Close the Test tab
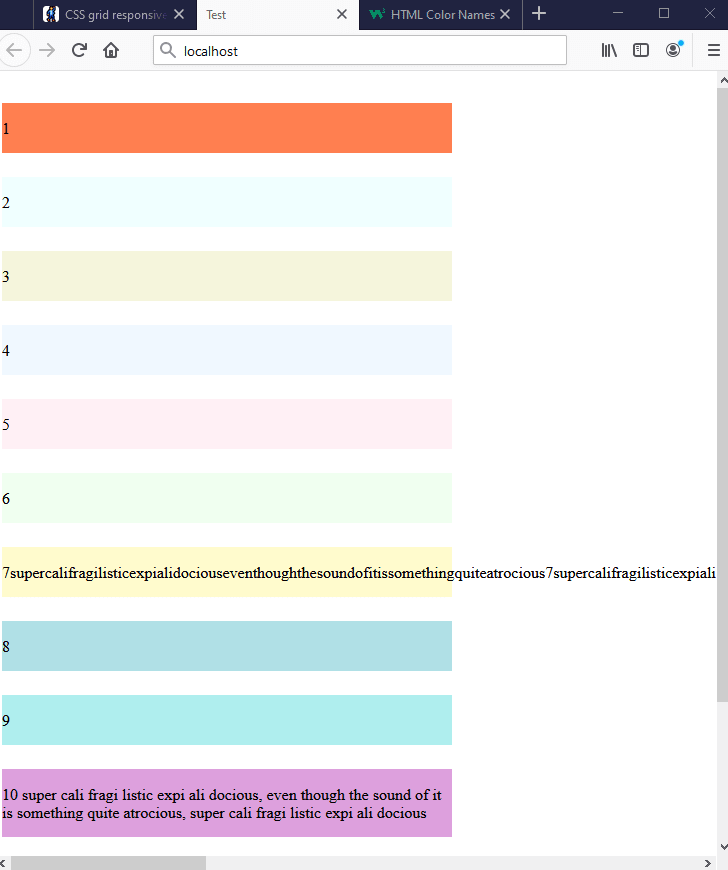 pyautogui.click(x=342, y=14)
